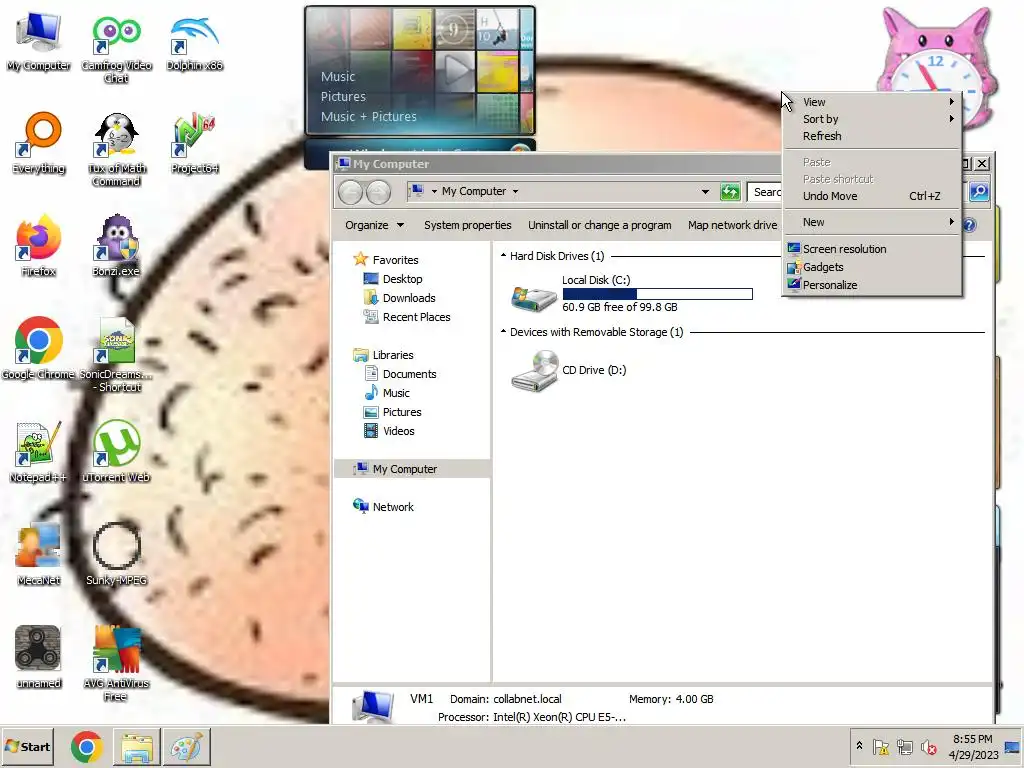Open Screen resolution from context menu
The image size is (1024, 768).
coord(872,249)
